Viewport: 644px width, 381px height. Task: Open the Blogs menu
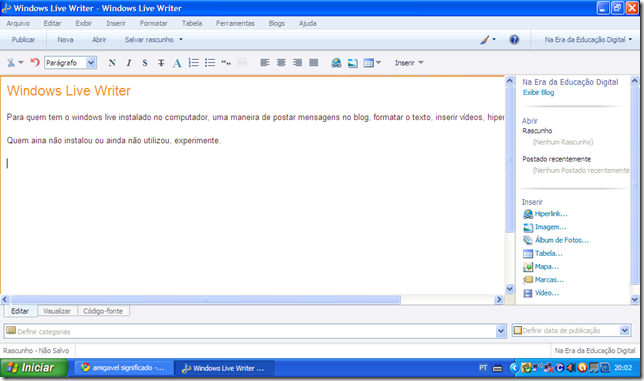coord(276,23)
